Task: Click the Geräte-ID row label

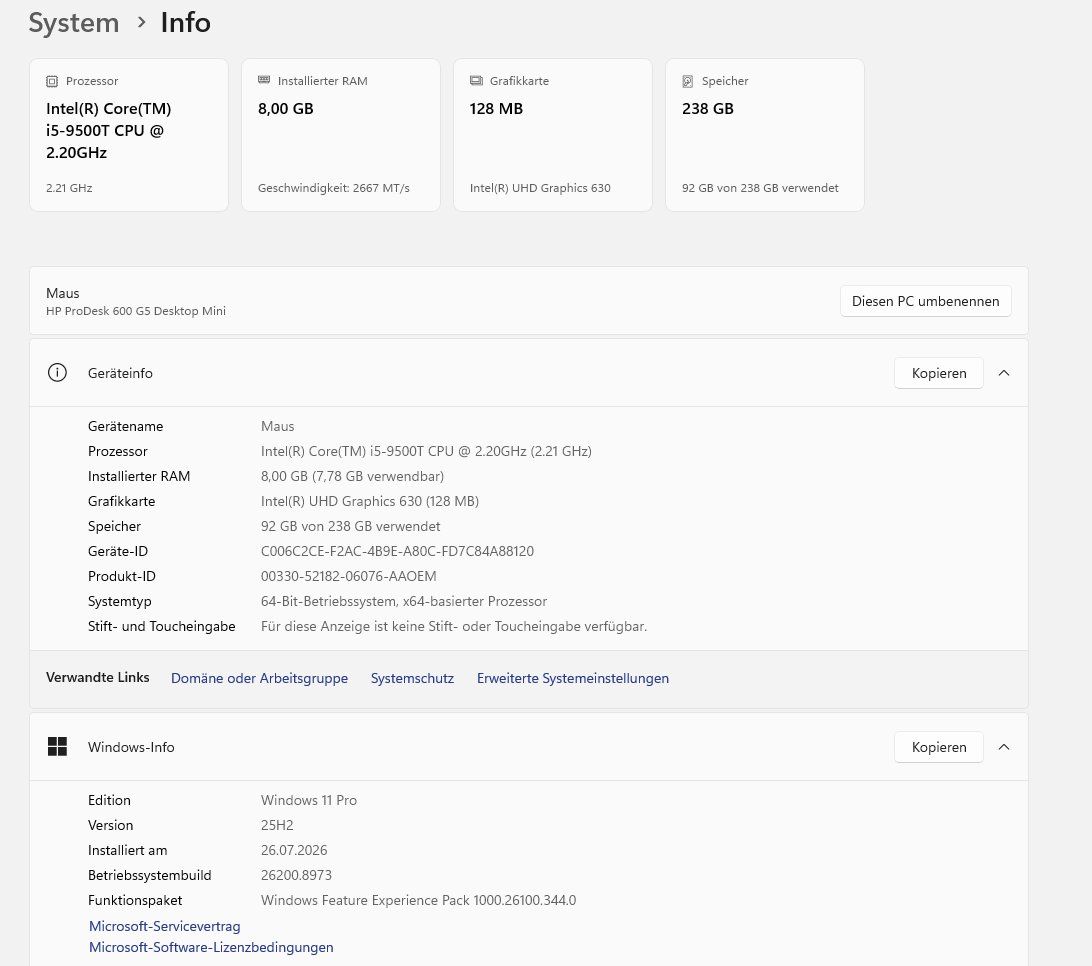Action: point(118,552)
